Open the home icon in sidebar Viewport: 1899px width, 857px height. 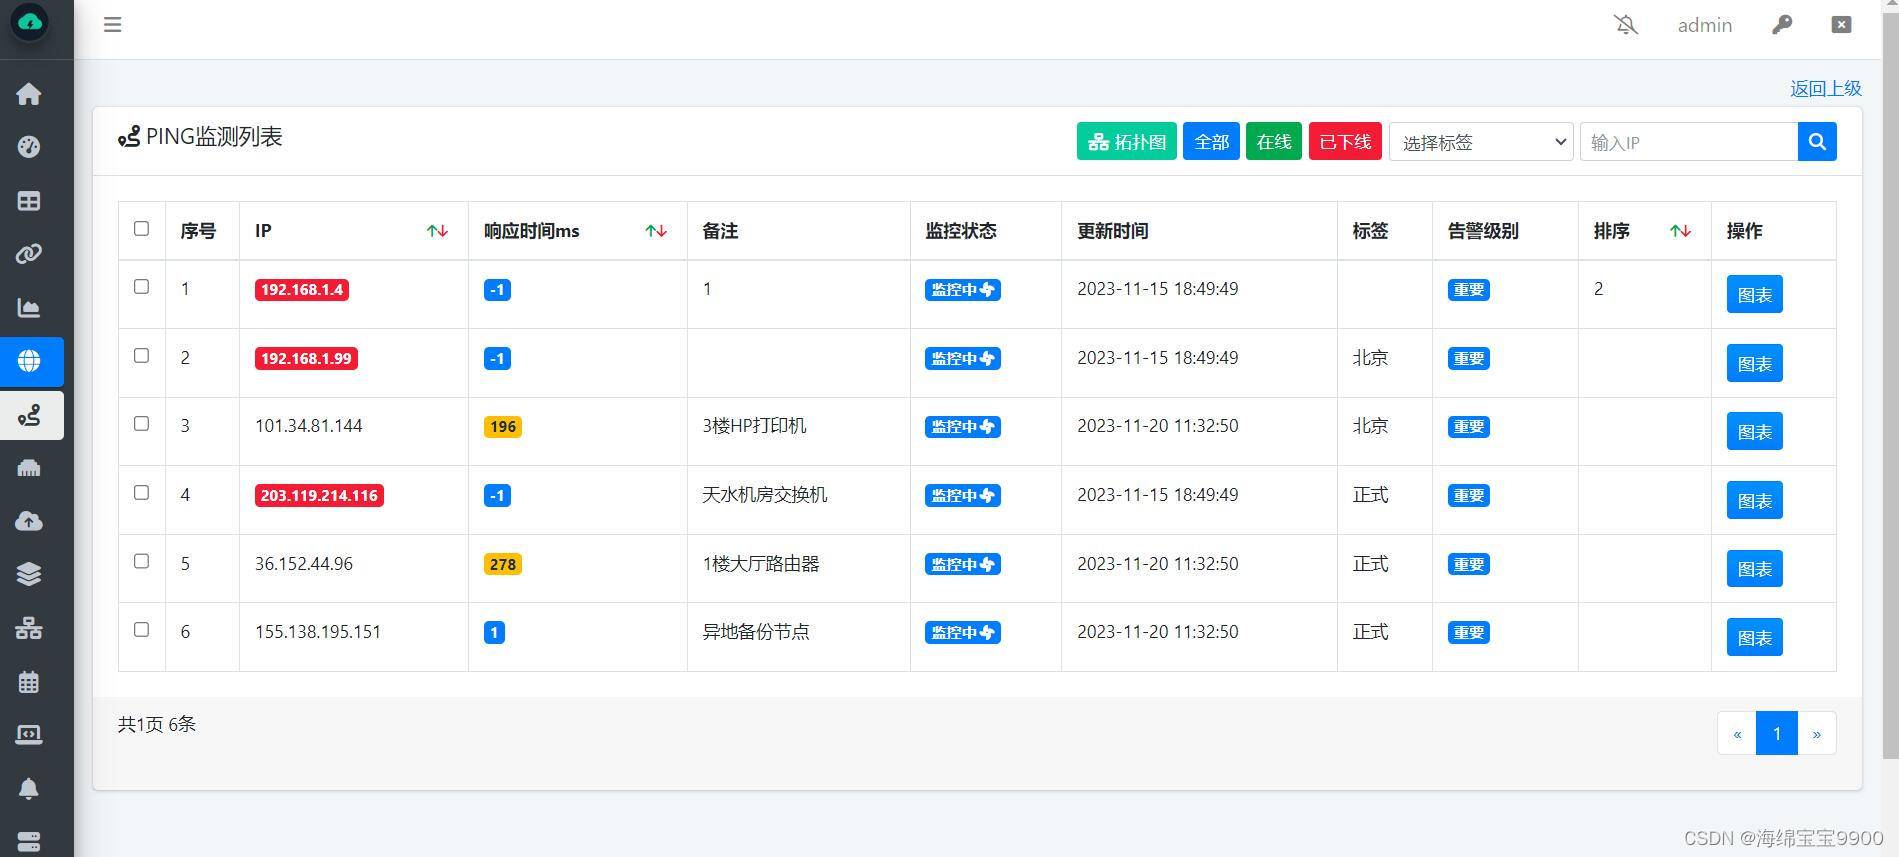tap(29, 94)
